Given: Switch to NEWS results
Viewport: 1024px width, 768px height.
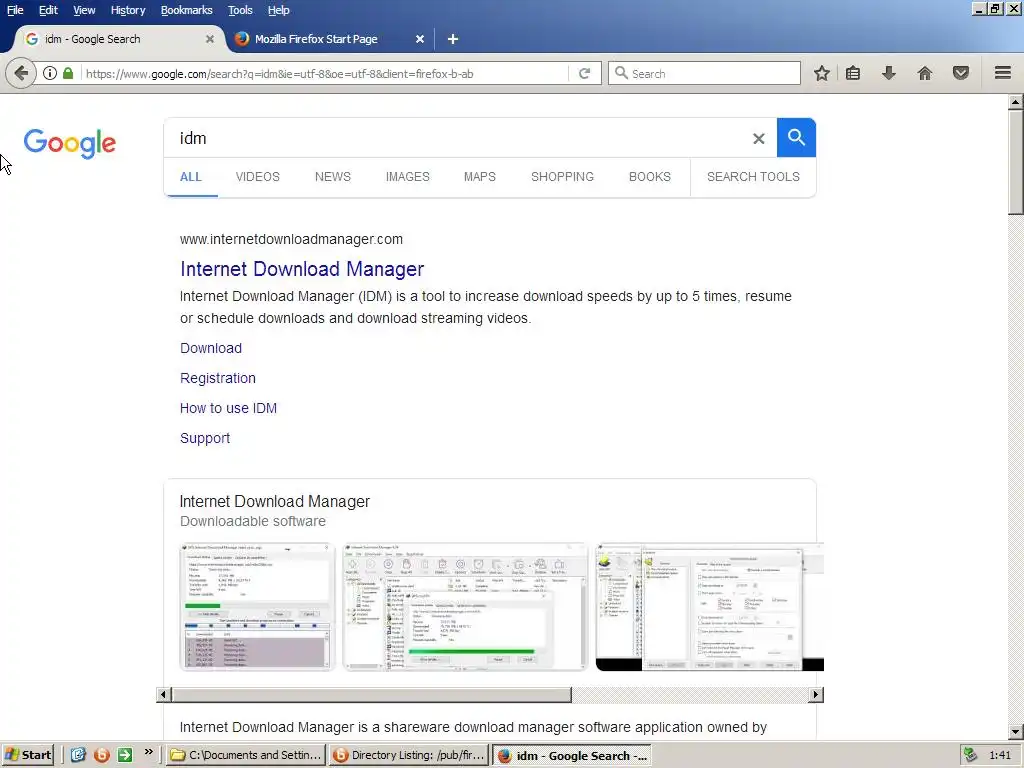Looking at the screenshot, I should [332, 177].
